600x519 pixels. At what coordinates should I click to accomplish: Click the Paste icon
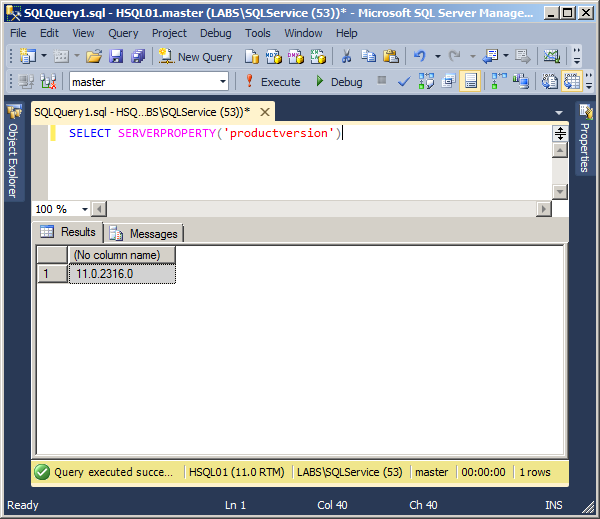(391, 56)
